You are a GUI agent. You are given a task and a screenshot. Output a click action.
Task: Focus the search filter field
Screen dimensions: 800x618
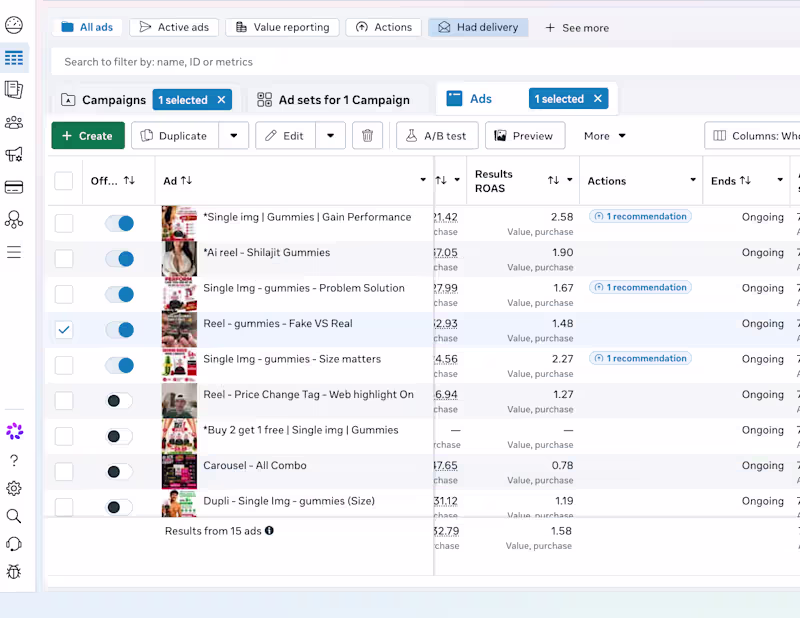tap(426, 62)
